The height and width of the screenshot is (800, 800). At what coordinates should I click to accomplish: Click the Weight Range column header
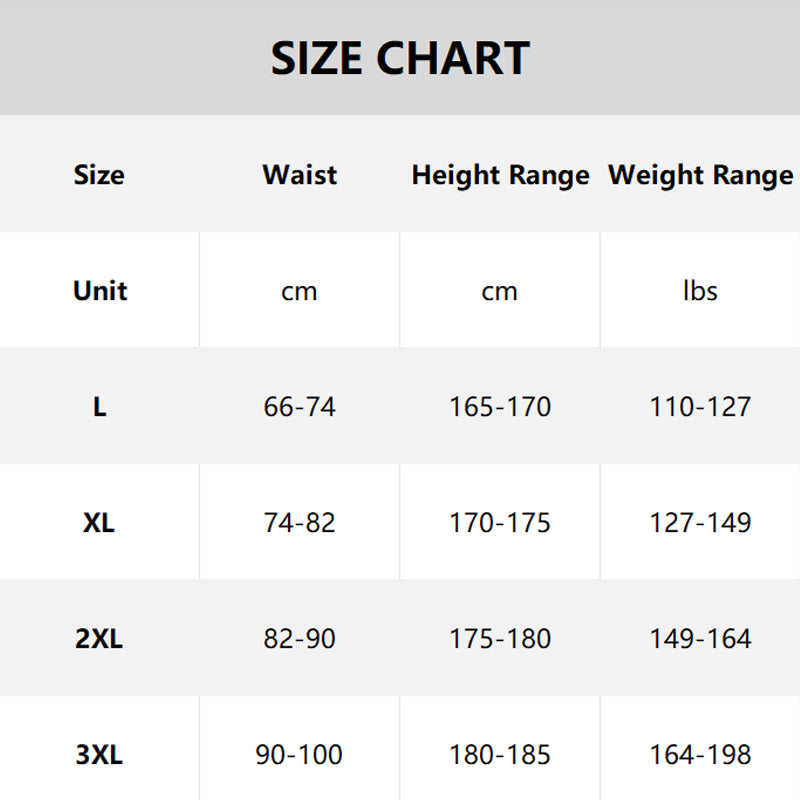point(700,176)
